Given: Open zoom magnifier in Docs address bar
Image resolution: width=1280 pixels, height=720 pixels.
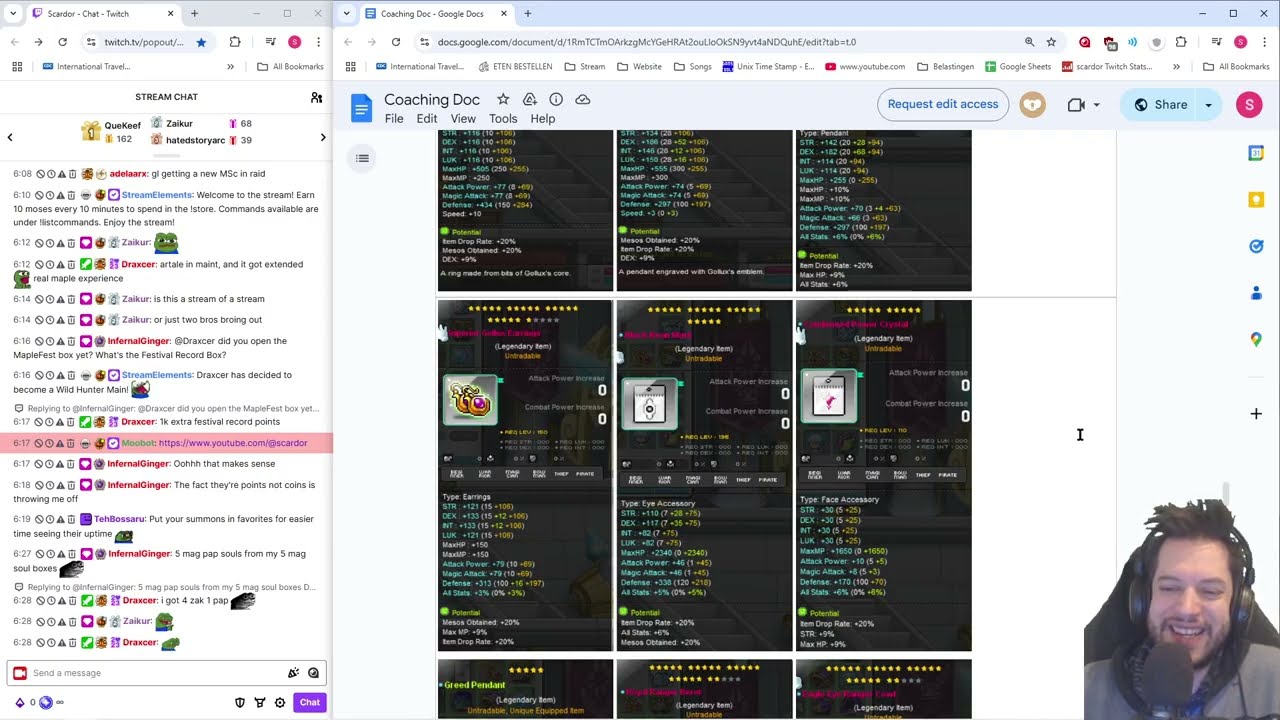Looking at the screenshot, I should coord(1029,42).
